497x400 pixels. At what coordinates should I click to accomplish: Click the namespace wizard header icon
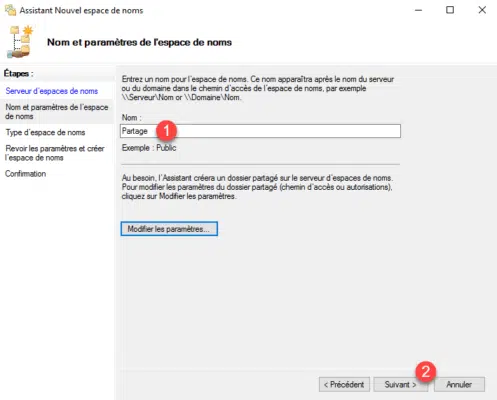(20, 42)
